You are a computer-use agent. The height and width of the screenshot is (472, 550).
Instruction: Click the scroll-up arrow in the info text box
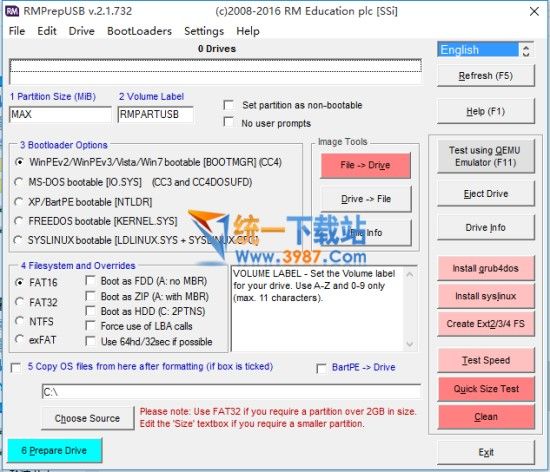410,275
